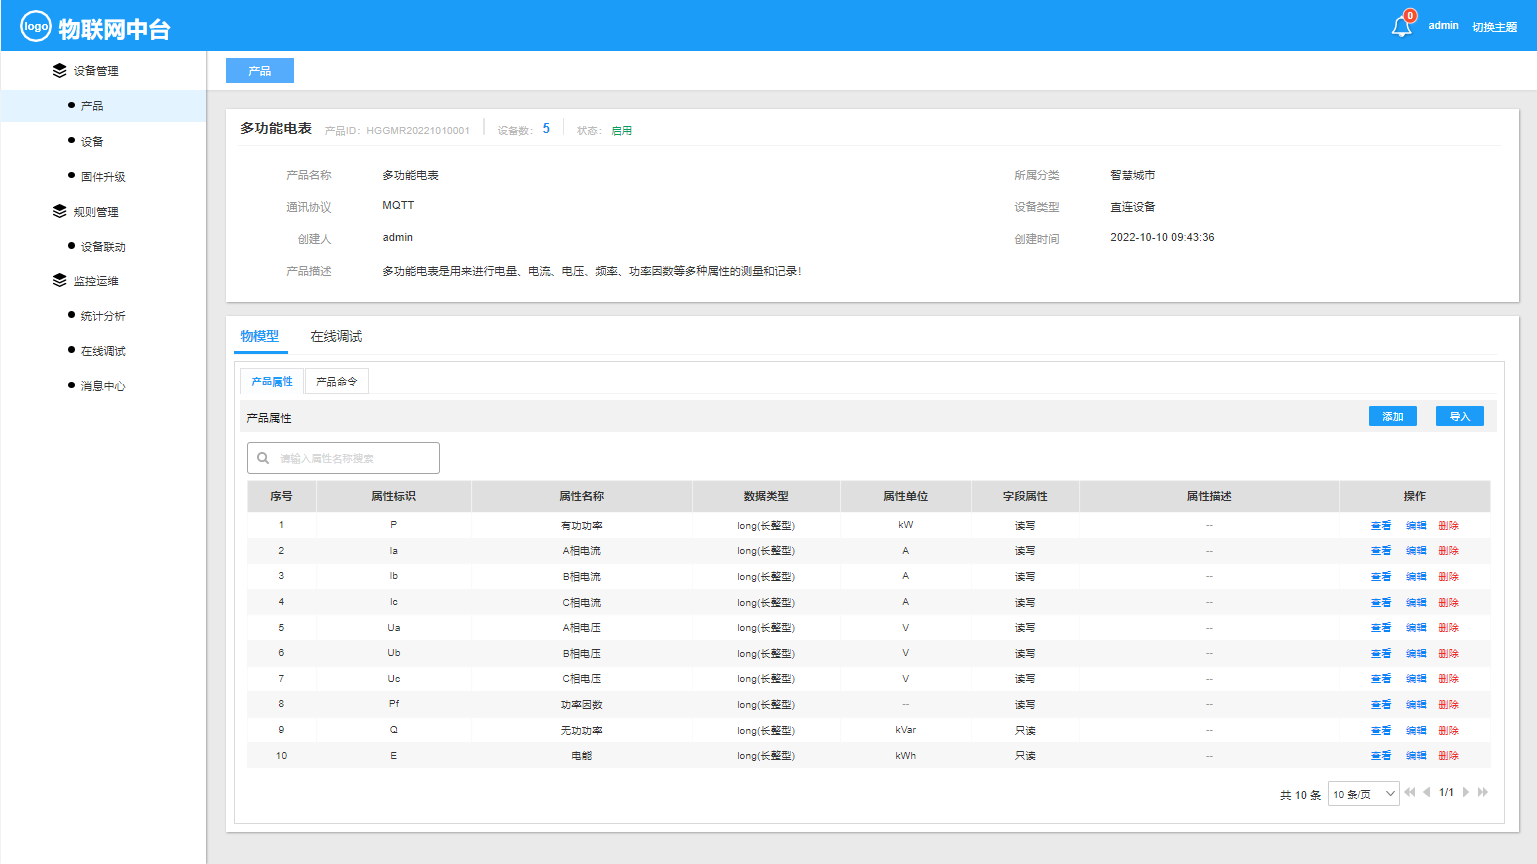
Task: View details of 有功功率 property
Action: (1380, 525)
